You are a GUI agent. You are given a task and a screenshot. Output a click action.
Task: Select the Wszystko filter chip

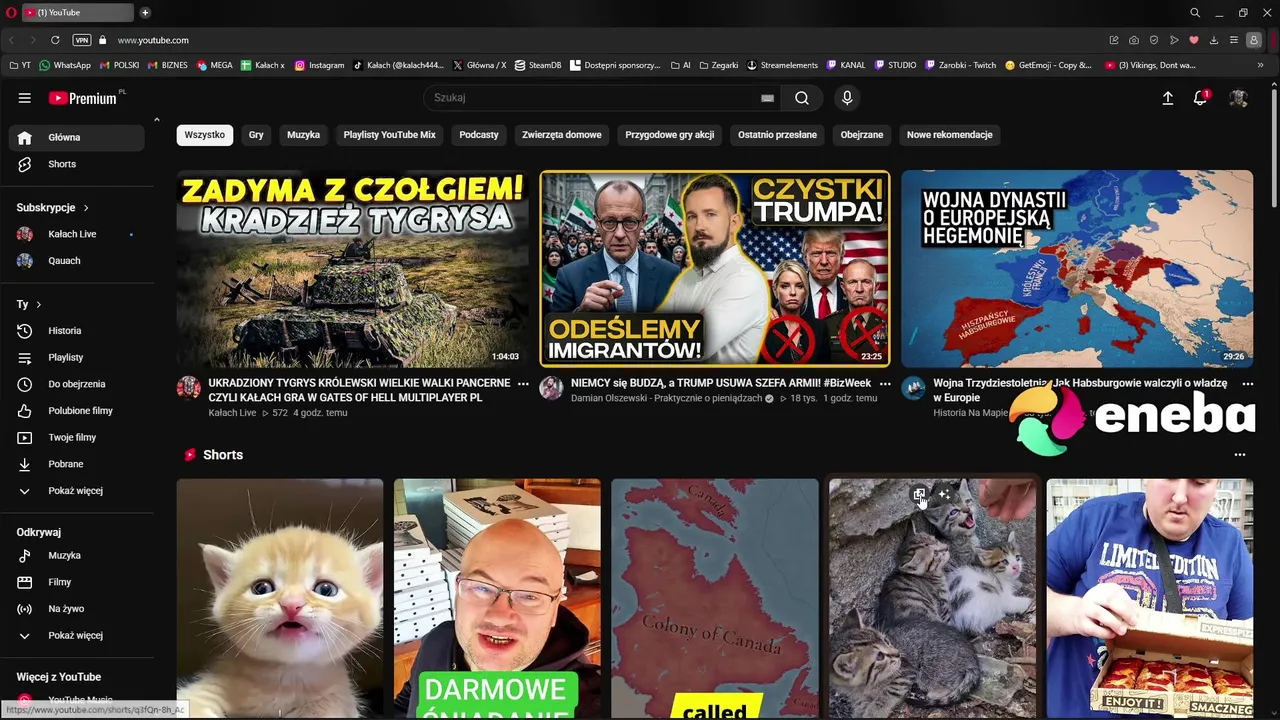[205, 135]
